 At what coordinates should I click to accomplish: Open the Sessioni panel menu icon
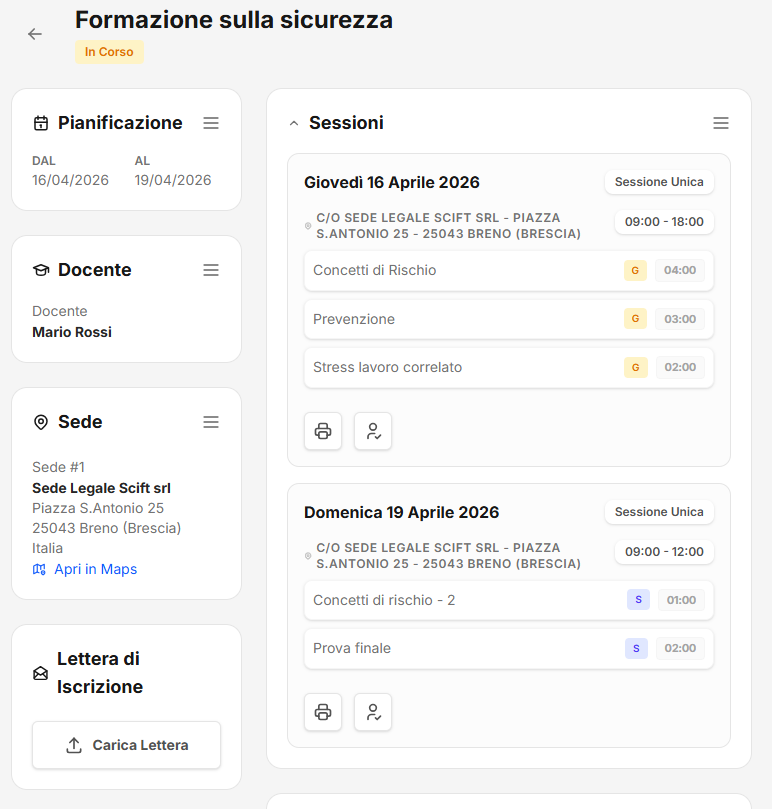click(x=721, y=123)
